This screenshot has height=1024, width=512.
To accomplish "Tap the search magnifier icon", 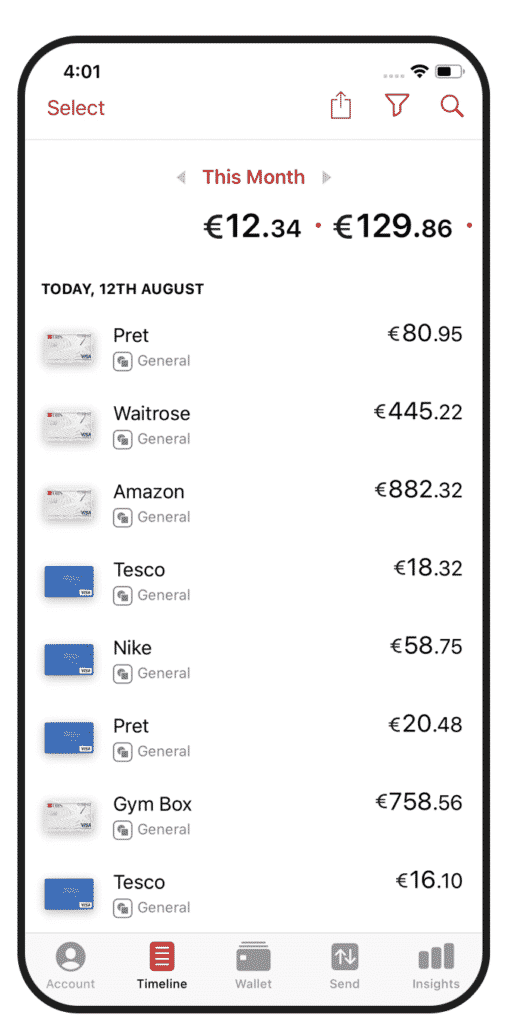I will (452, 105).
